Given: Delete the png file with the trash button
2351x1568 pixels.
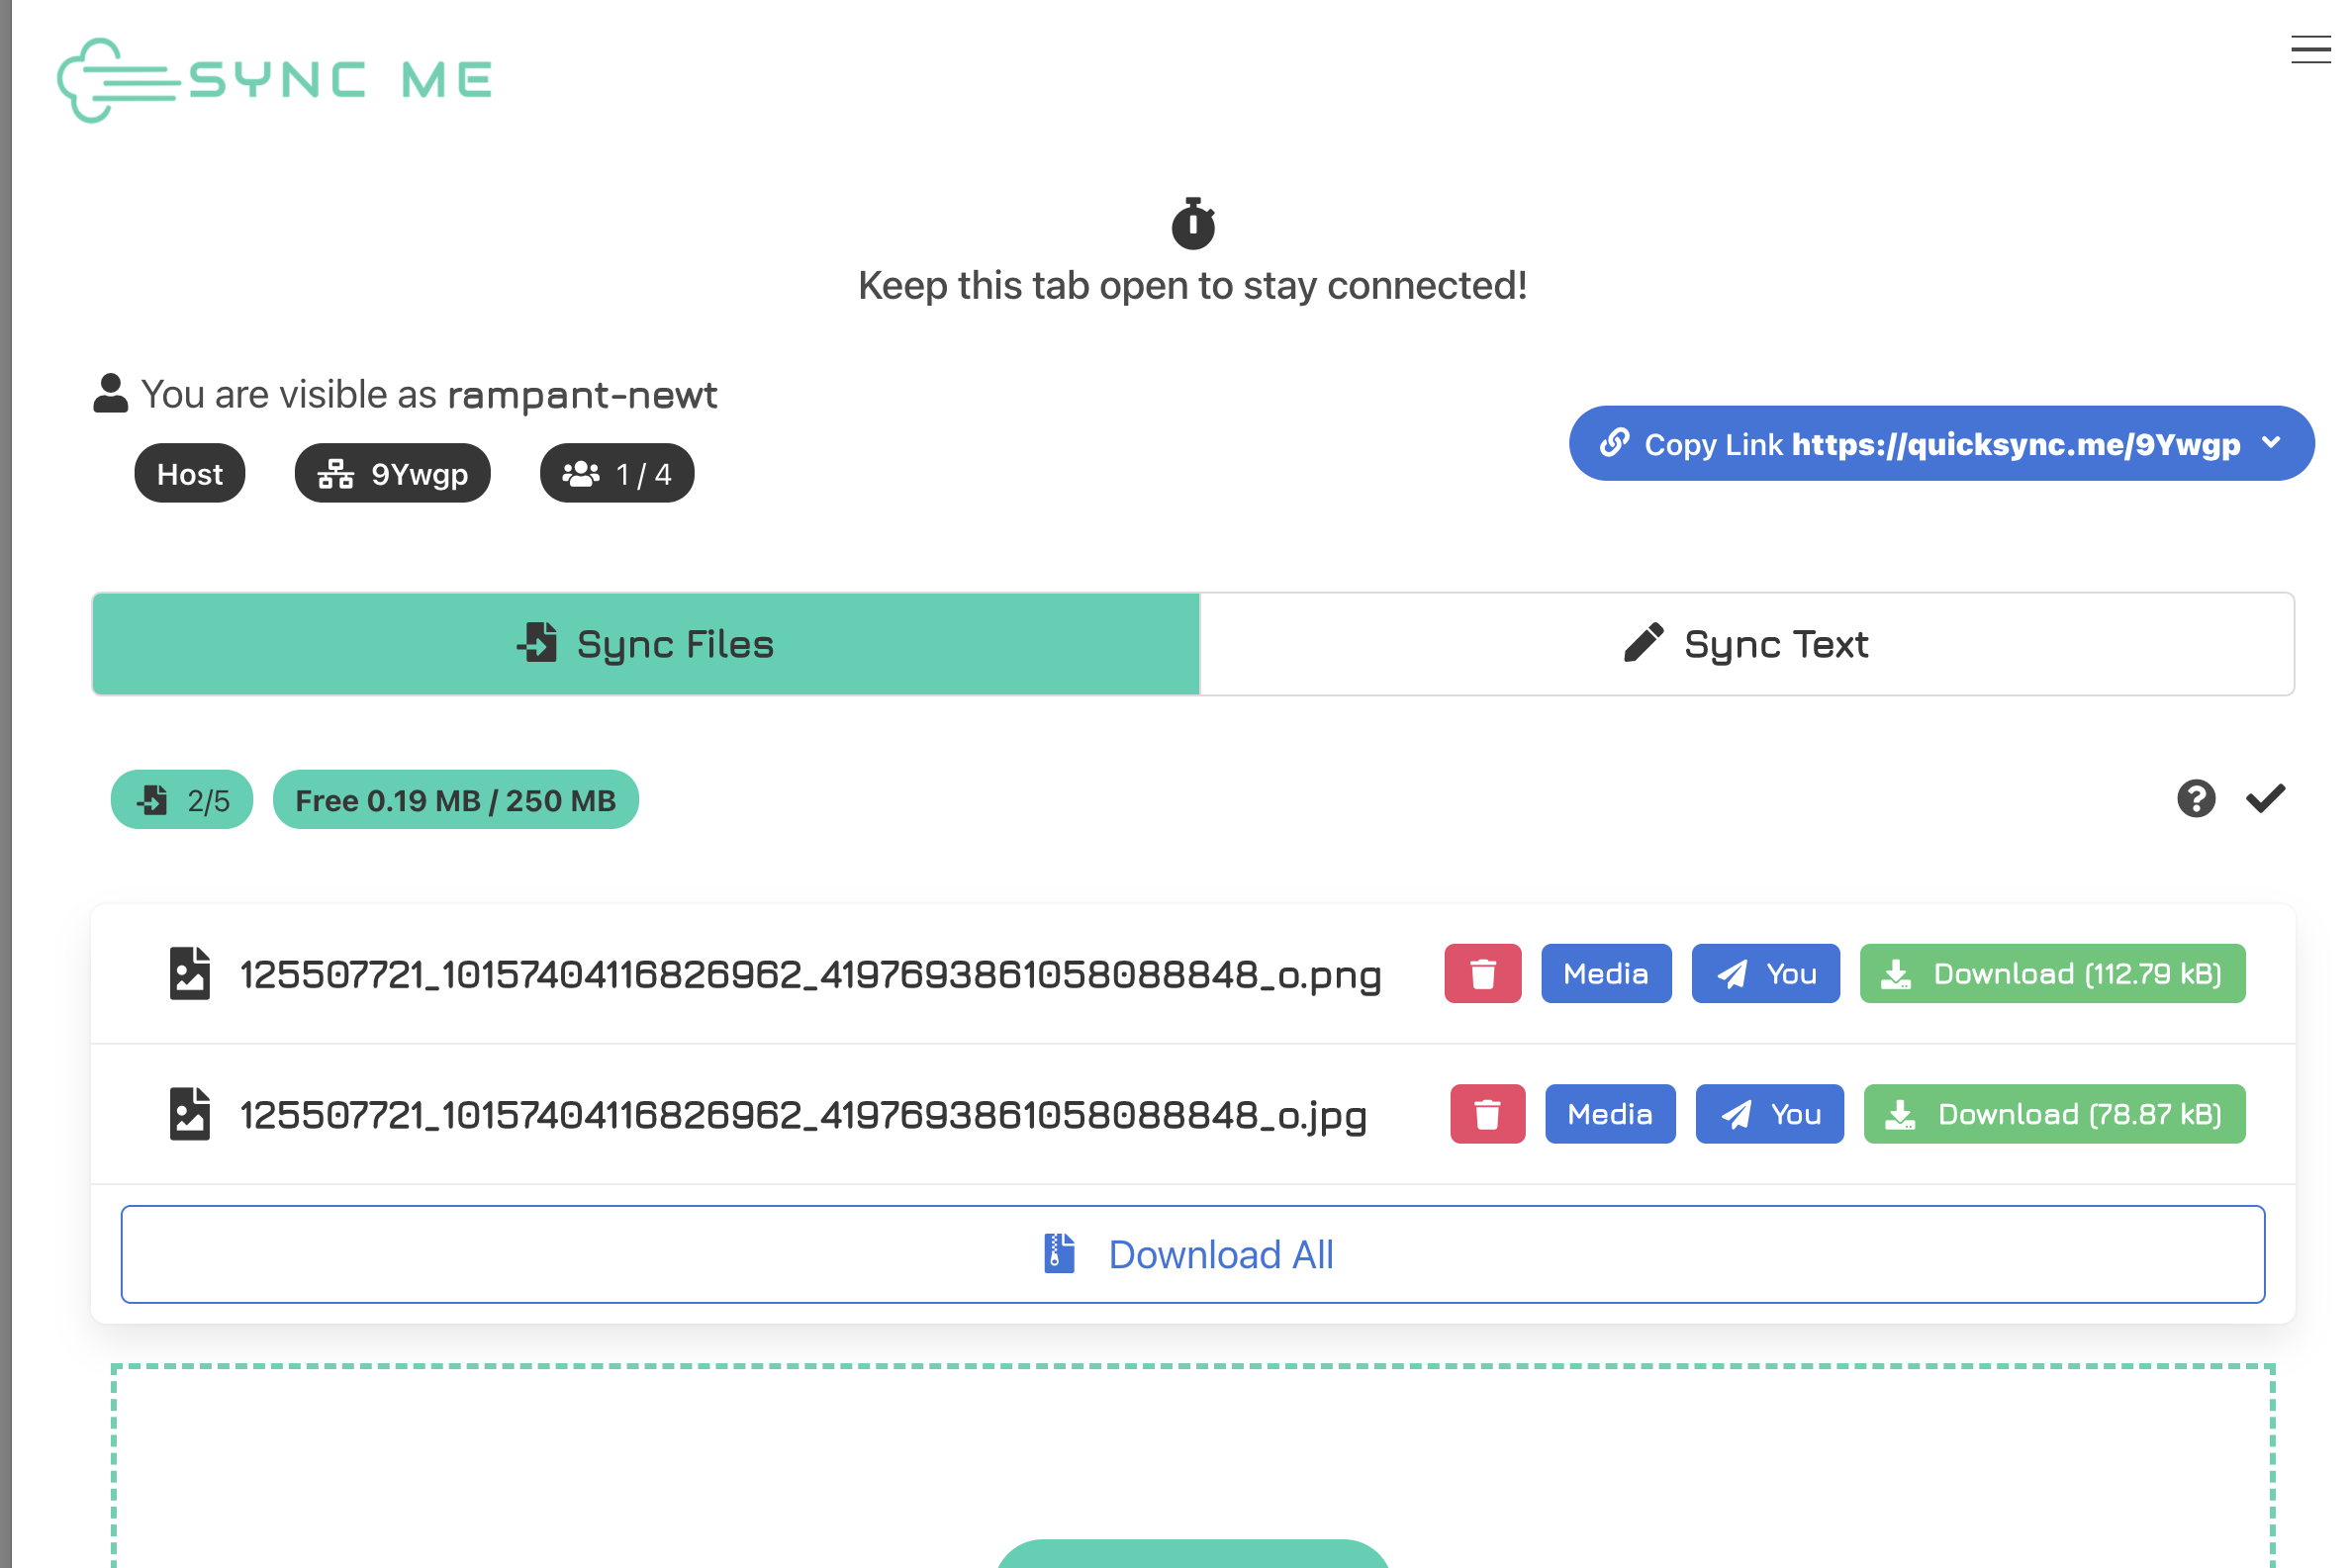Looking at the screenshot, I should coord(1483,973).
